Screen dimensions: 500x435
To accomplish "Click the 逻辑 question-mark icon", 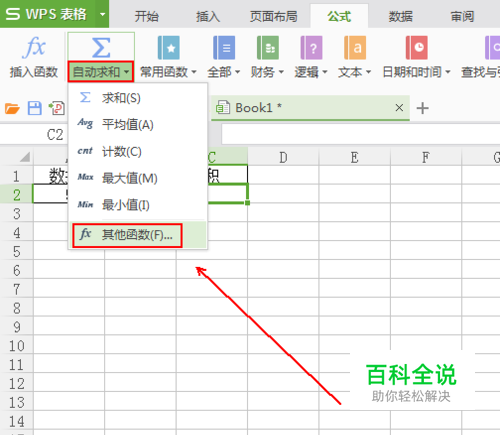I will [311, 48].
